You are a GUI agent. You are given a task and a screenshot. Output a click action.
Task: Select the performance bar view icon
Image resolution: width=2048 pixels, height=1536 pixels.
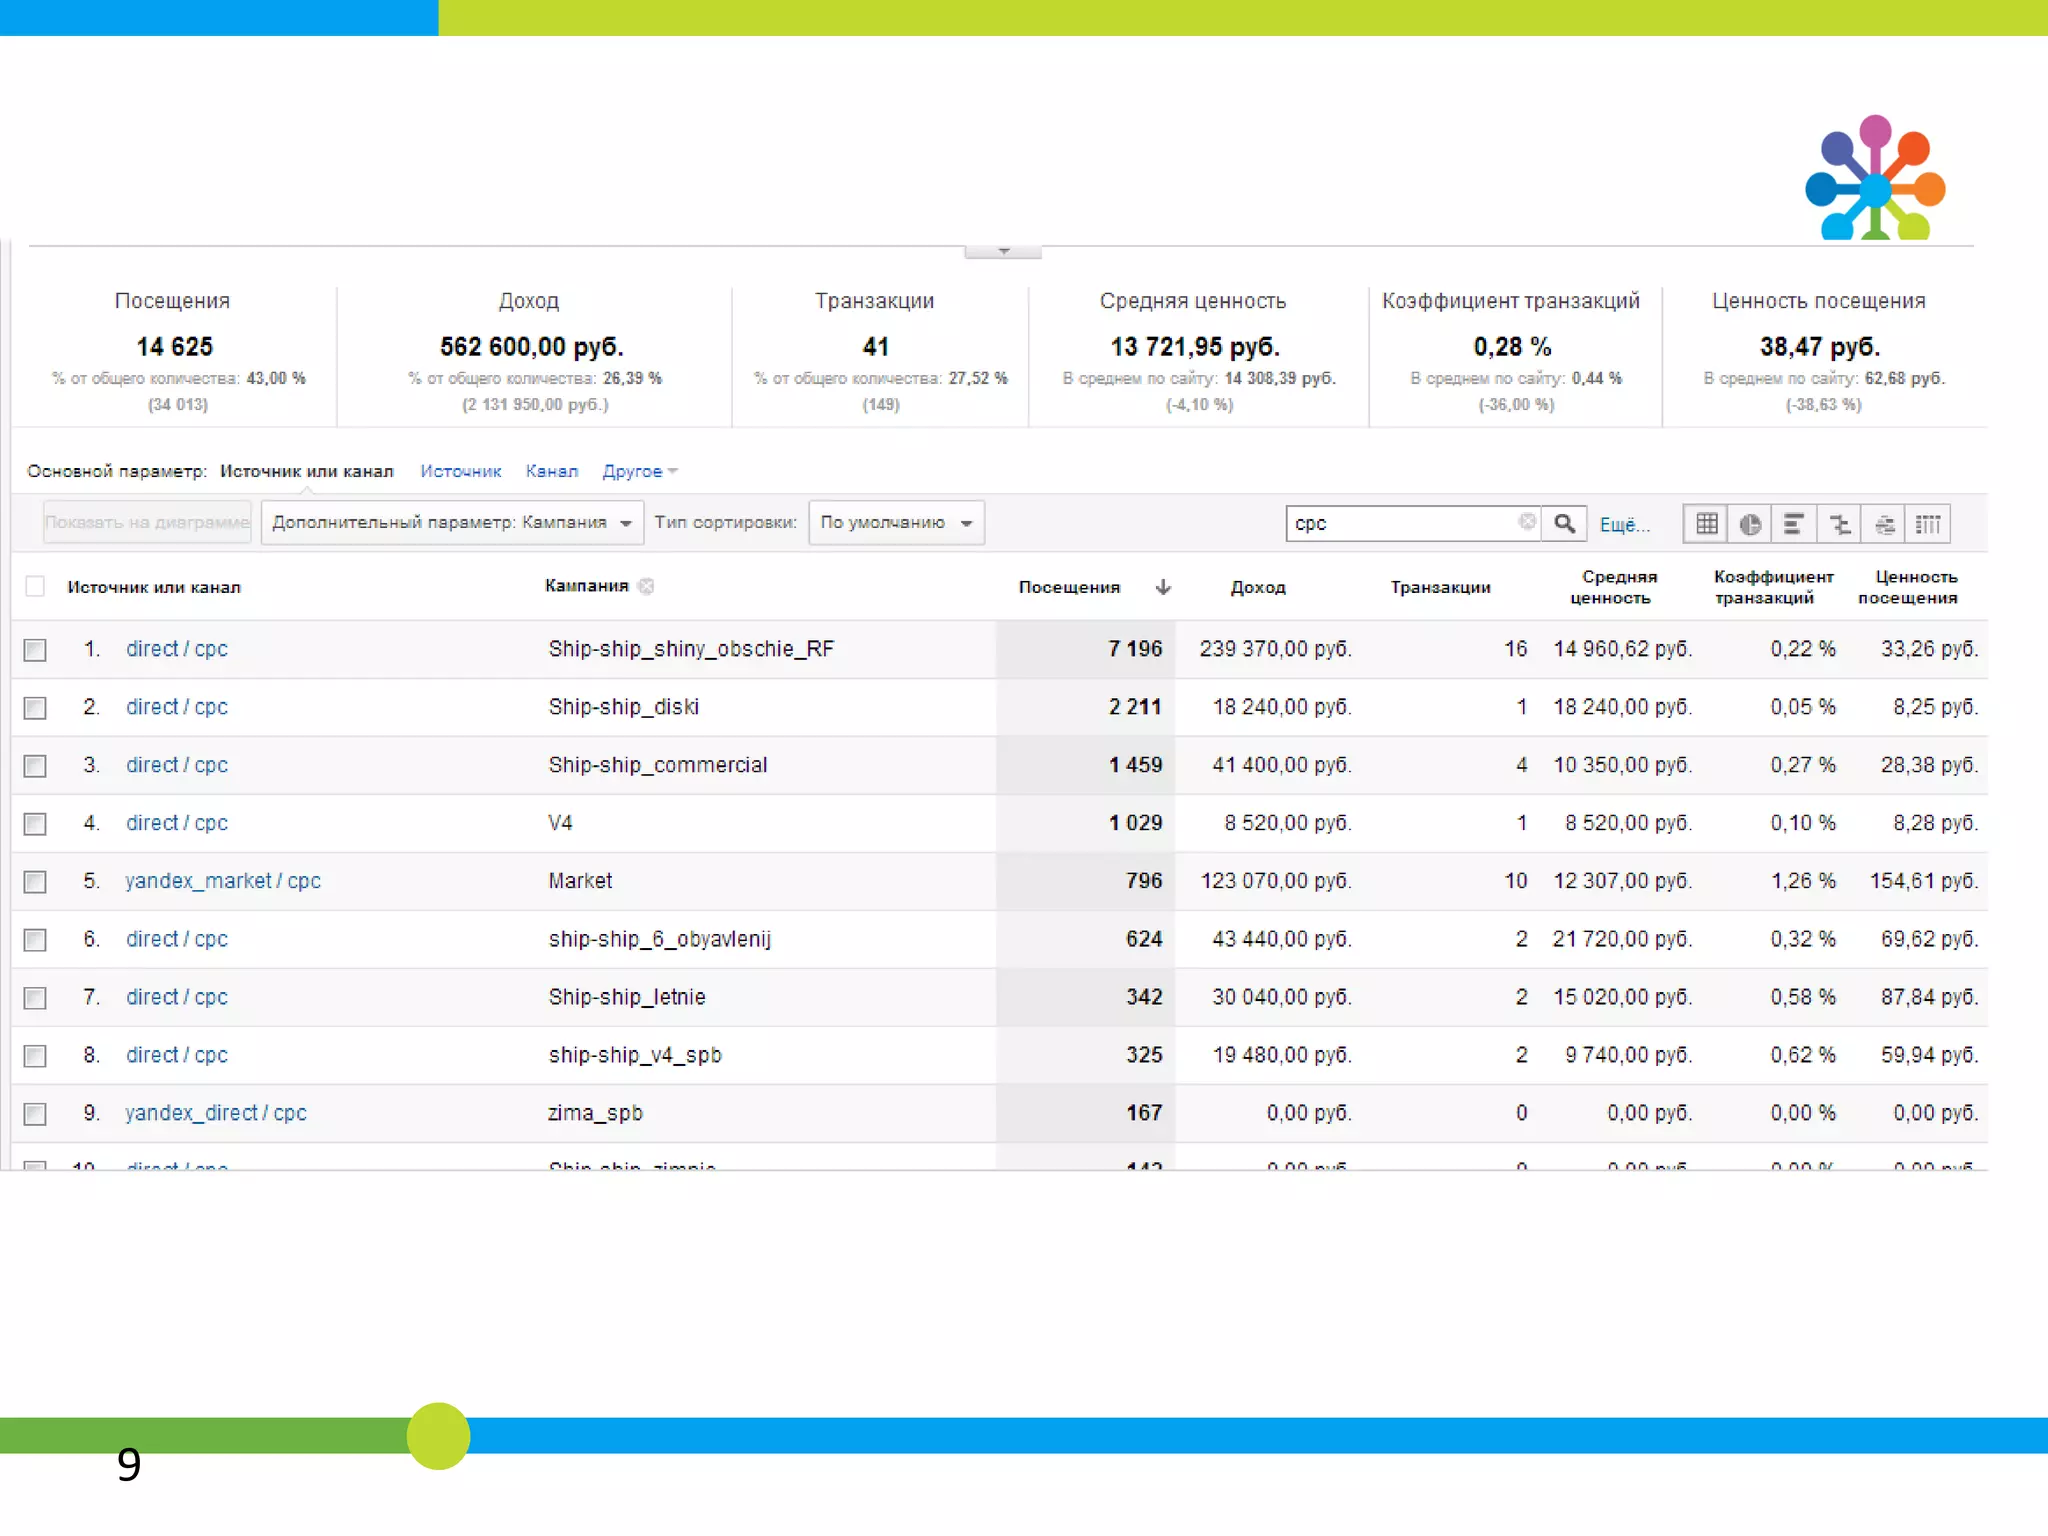point(1794,523)
